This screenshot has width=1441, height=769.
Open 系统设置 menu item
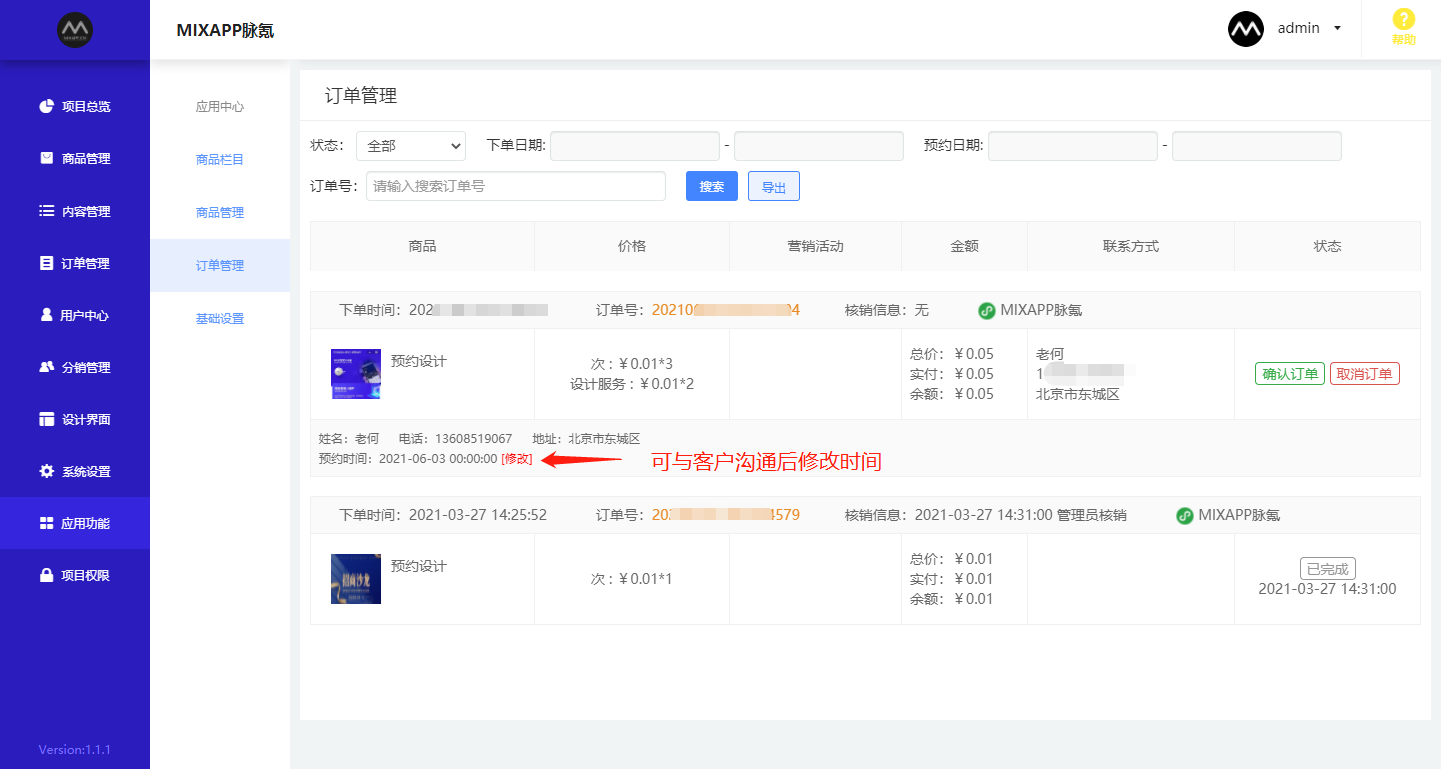86,471
